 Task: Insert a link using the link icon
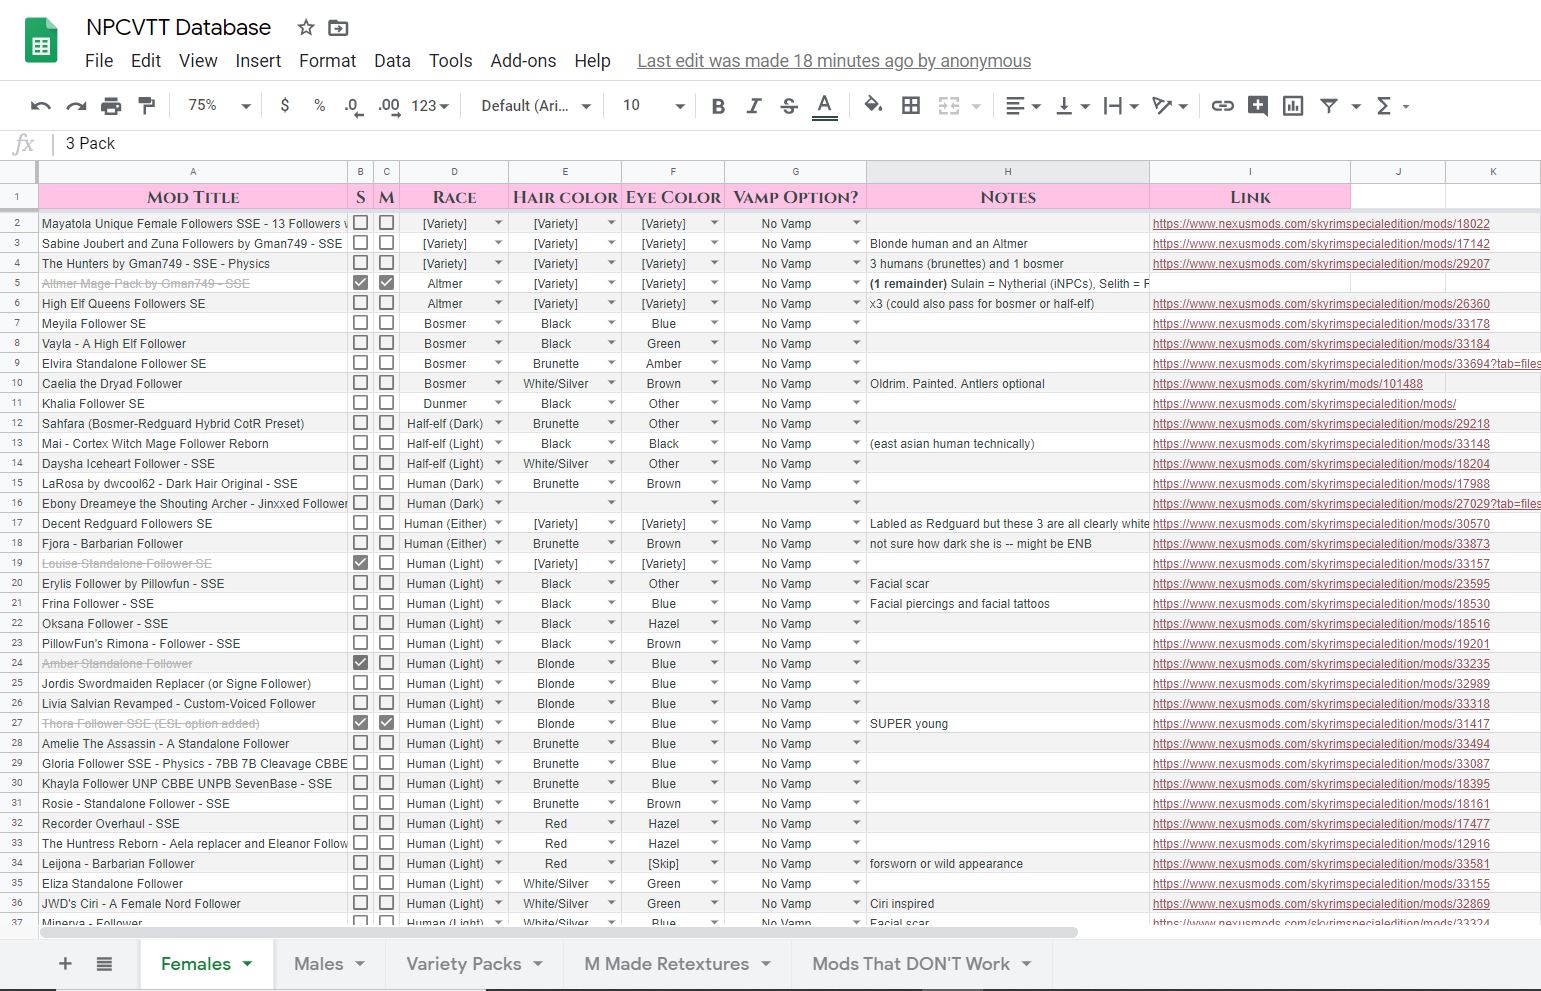pyautogui.click(x=1222, y=106)
